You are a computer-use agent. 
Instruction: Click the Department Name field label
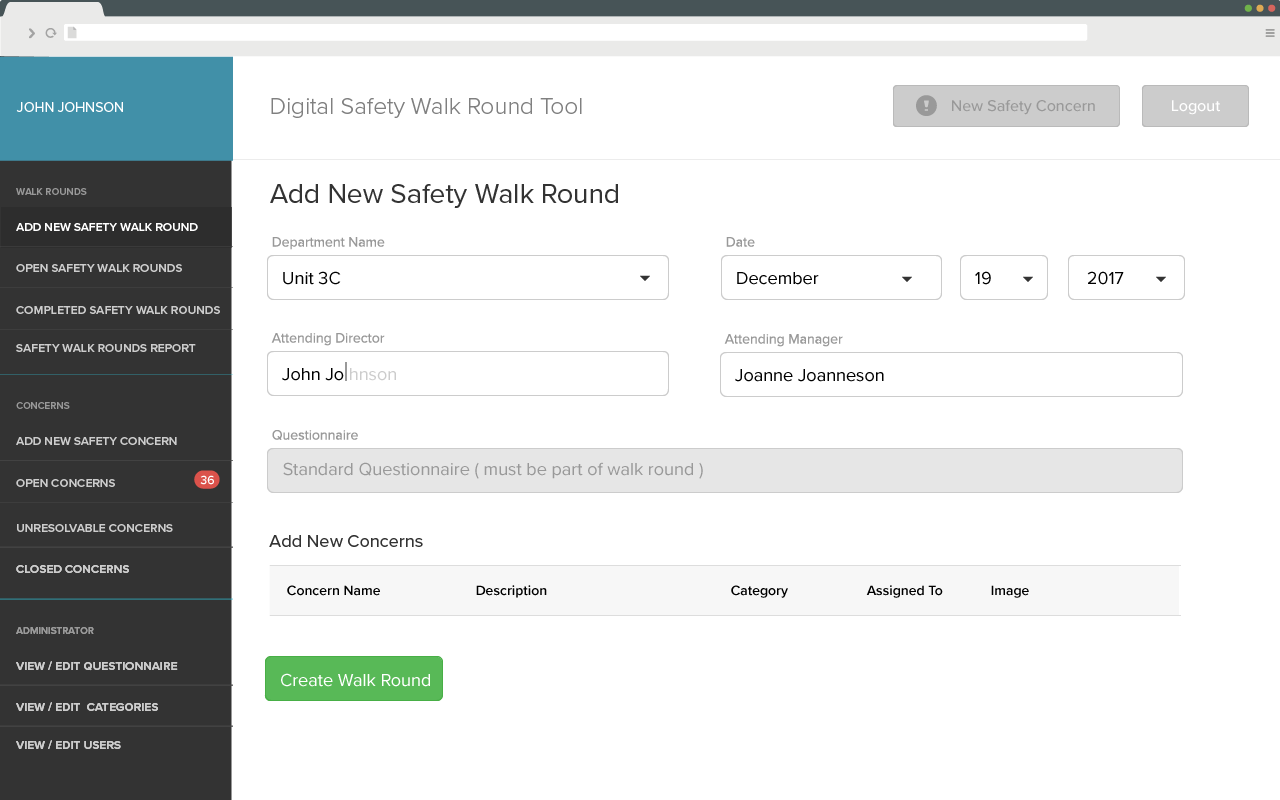point(328,242)
